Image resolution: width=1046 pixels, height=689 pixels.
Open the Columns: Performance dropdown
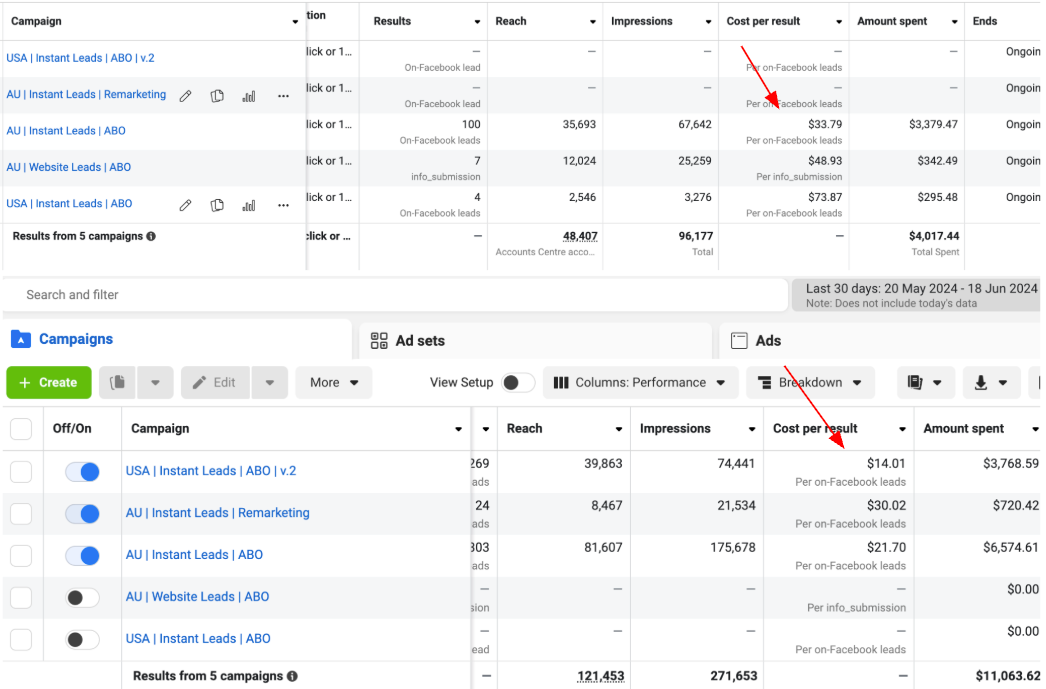[x=640, y=382]
